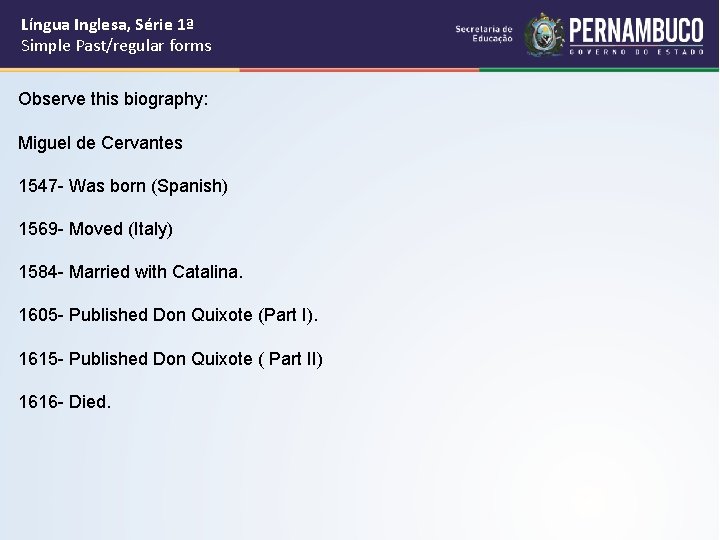This screenshot has width=720, height=540.
Task: Click the yellow segment of the header stripe
Action: (x=120, y=70)
